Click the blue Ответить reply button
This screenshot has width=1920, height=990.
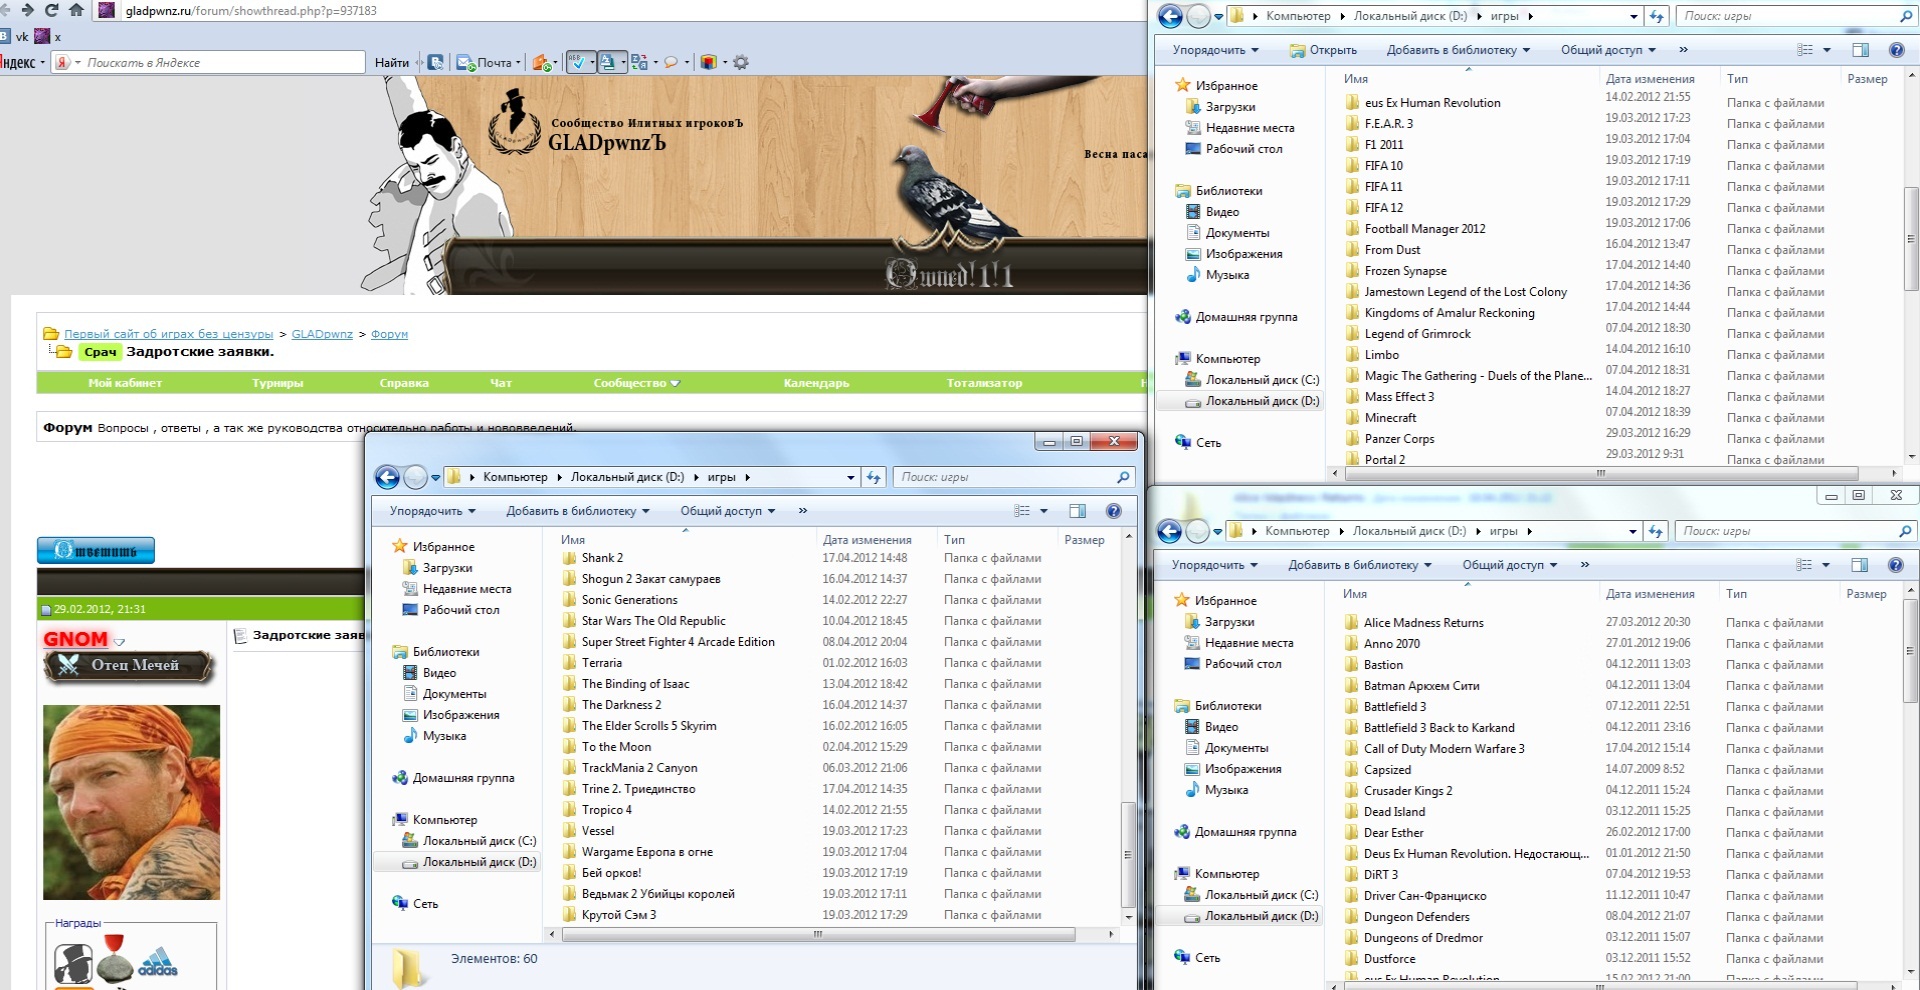click(x=96, y=551)
